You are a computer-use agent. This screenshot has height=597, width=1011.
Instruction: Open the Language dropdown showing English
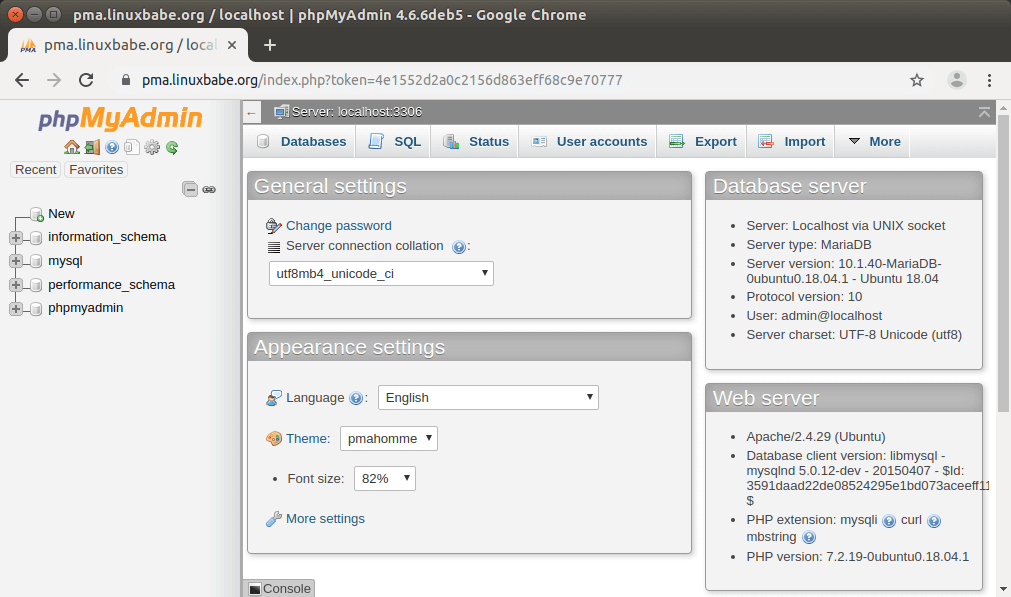pos(488,398)
